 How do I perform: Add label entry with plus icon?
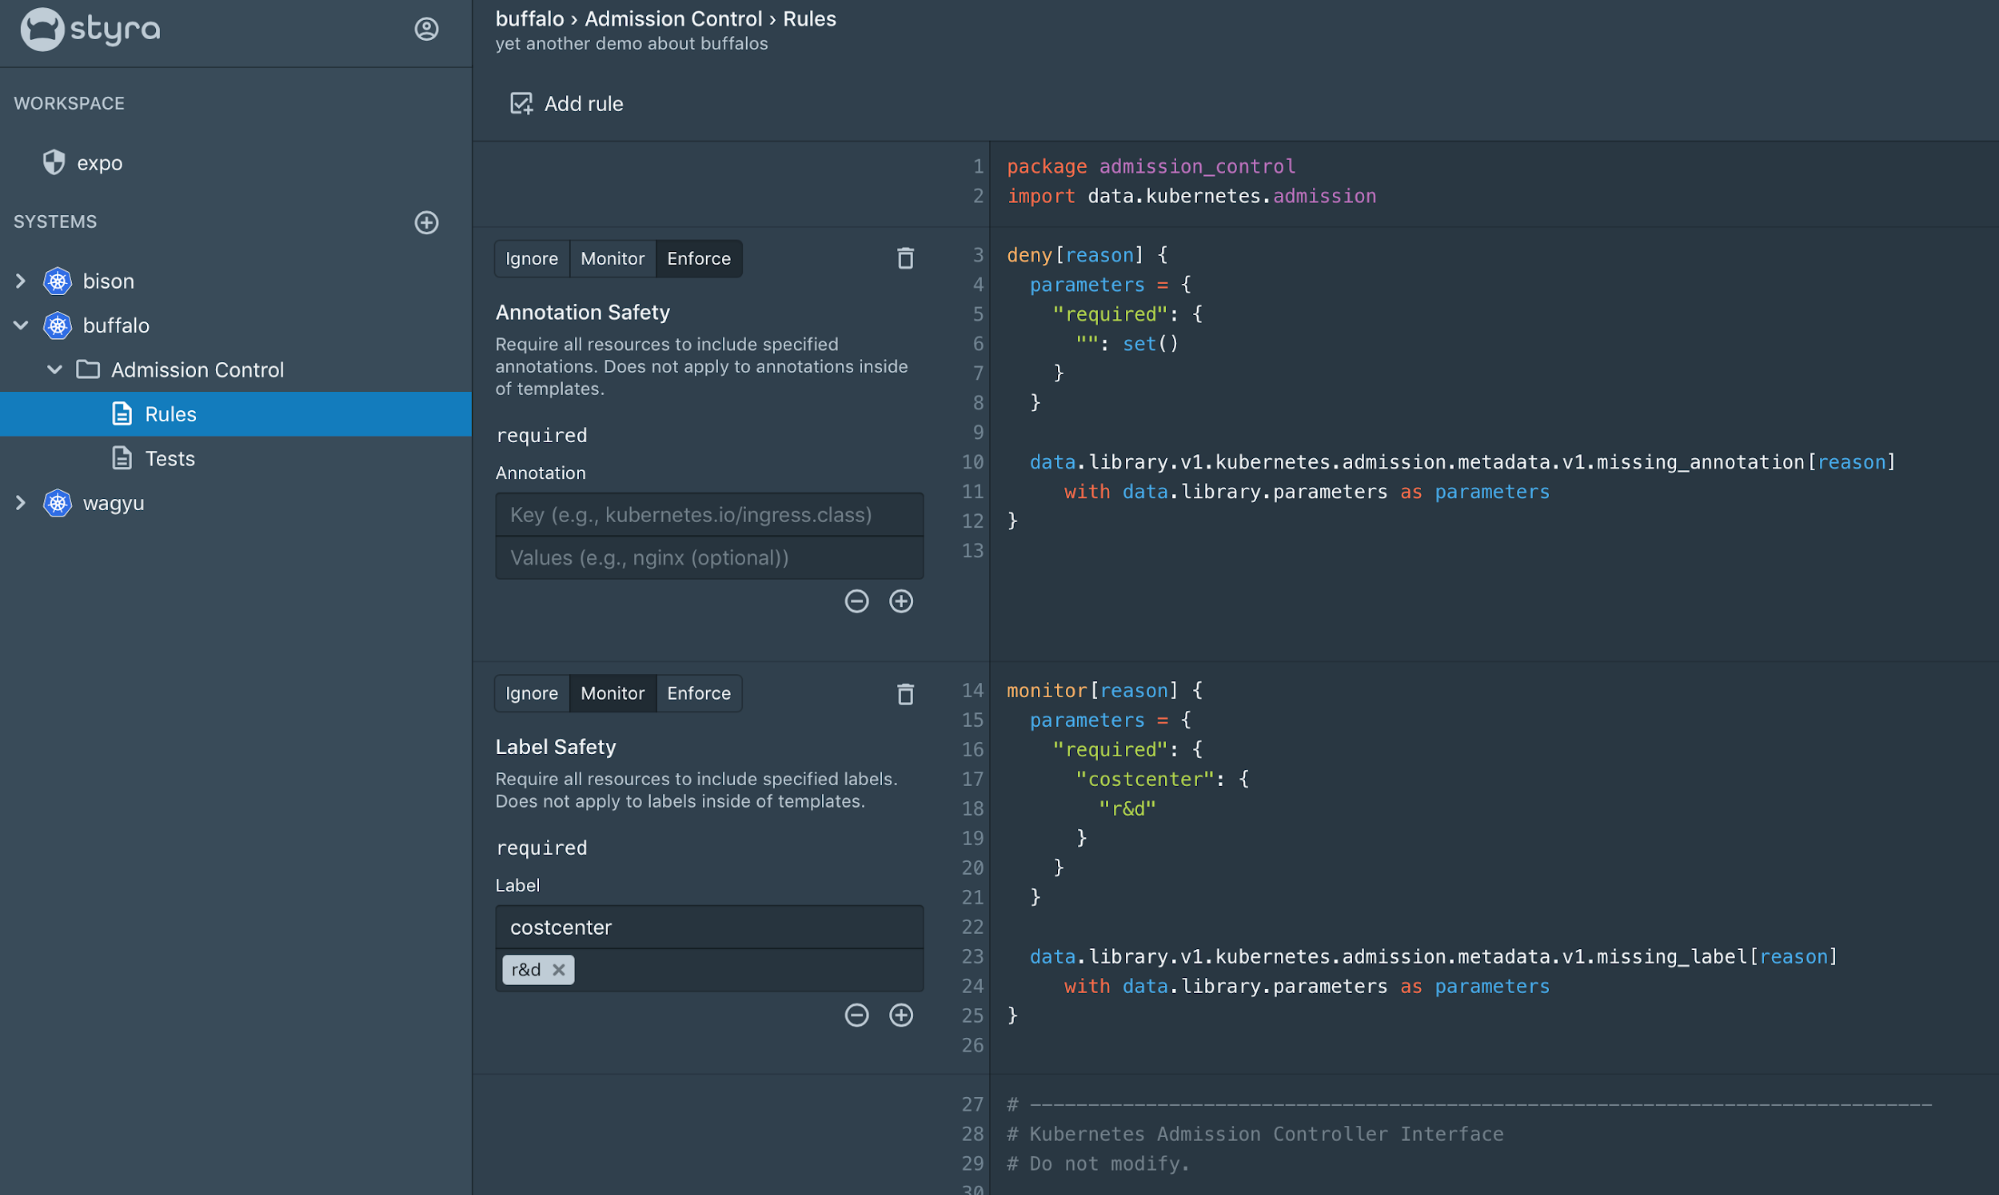click(x=901, y=1015)
